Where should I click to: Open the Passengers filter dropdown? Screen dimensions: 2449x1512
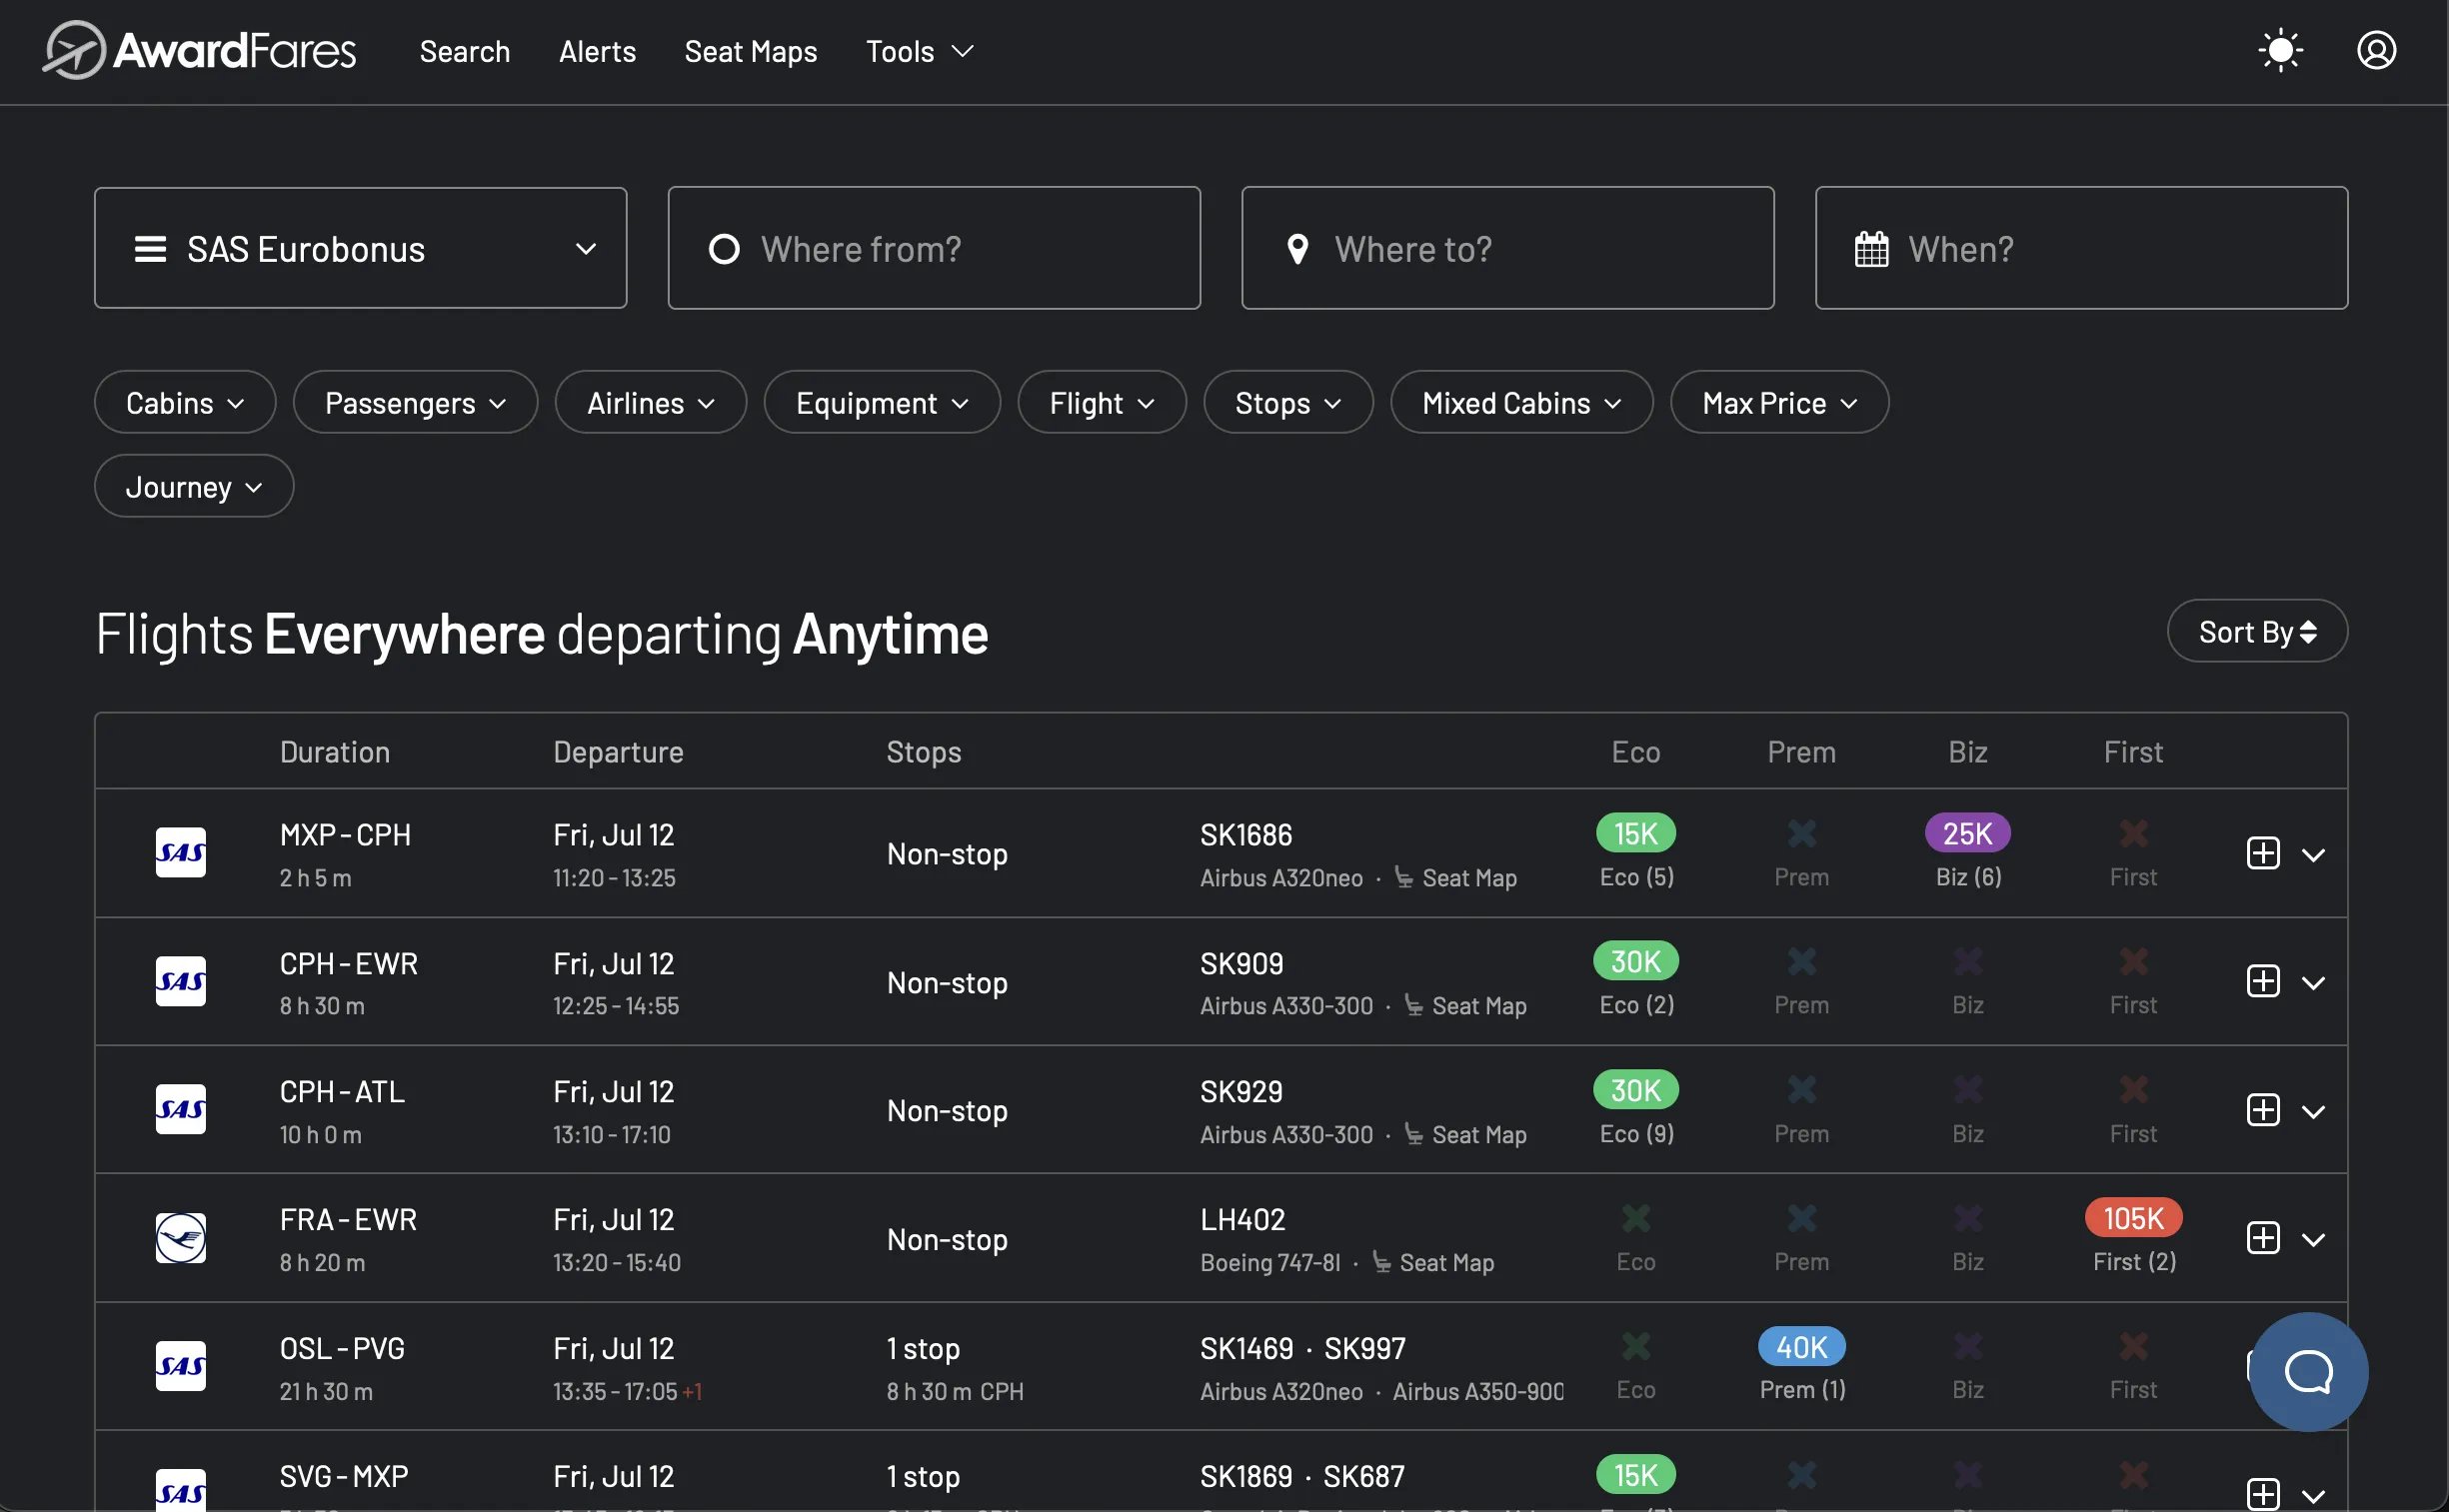tap(415, 402)
